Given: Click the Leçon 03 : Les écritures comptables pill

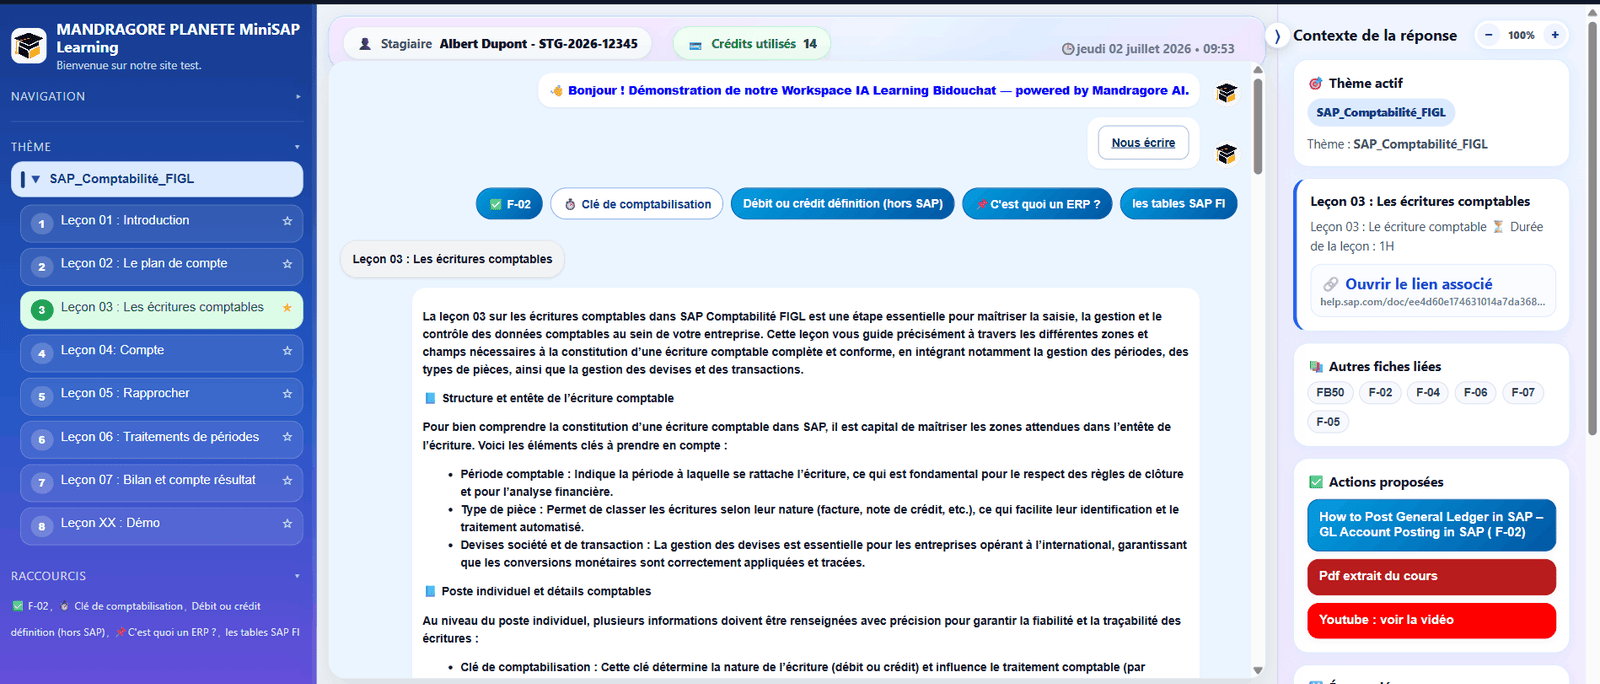Looking at the screenshot, I should [452, 259].
